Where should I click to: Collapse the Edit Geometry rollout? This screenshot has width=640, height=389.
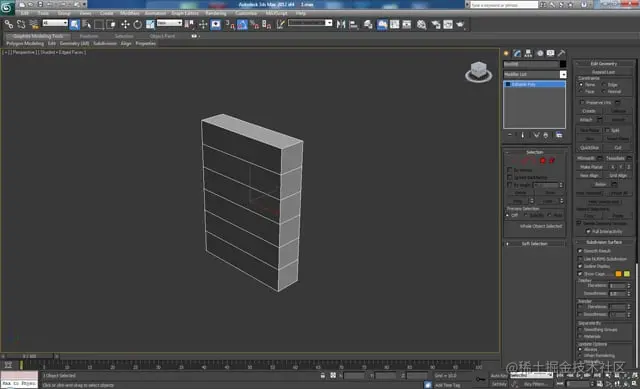click(604, 64)
